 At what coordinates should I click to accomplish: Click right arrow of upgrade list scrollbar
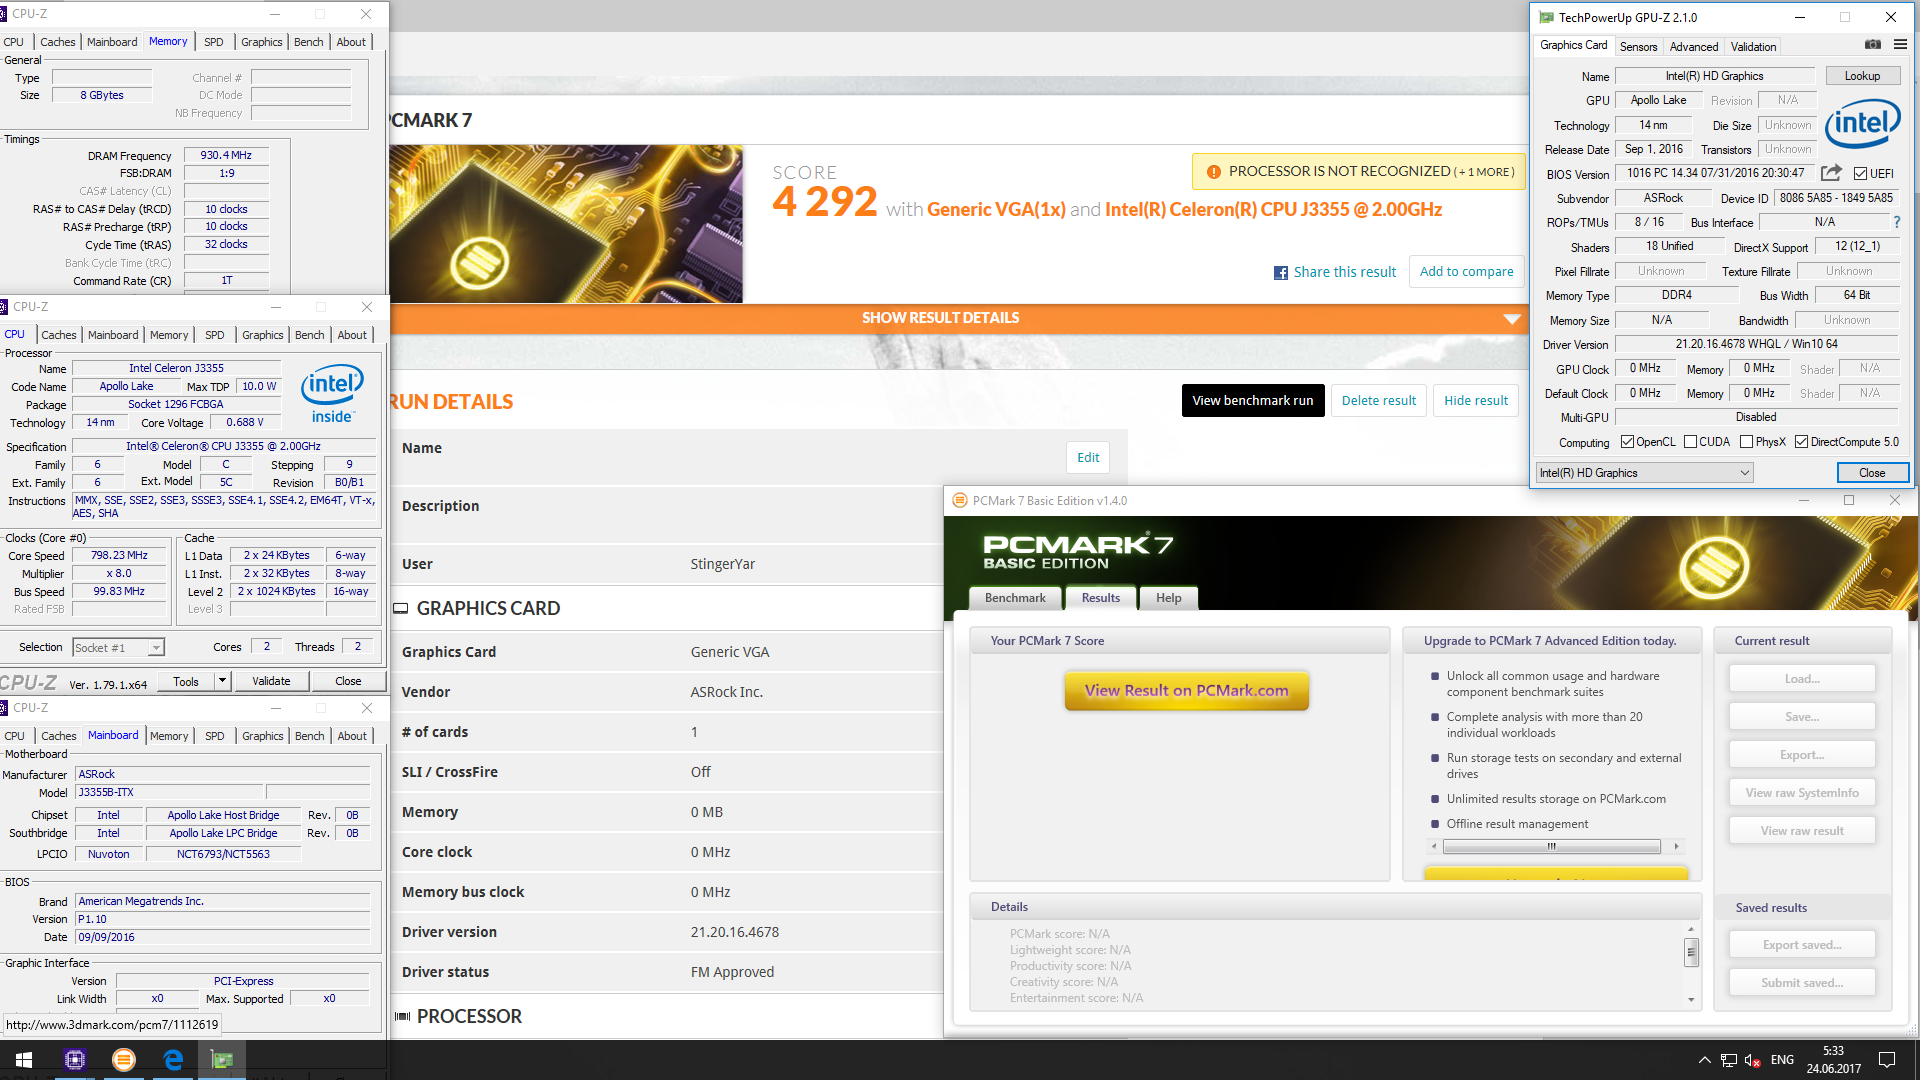(1677, 846)
